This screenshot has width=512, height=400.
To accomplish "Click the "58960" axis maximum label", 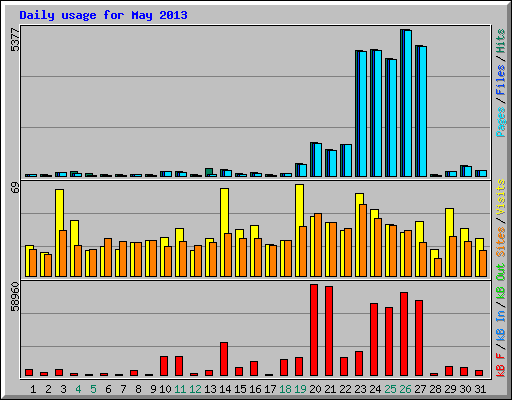I will 15,296.
